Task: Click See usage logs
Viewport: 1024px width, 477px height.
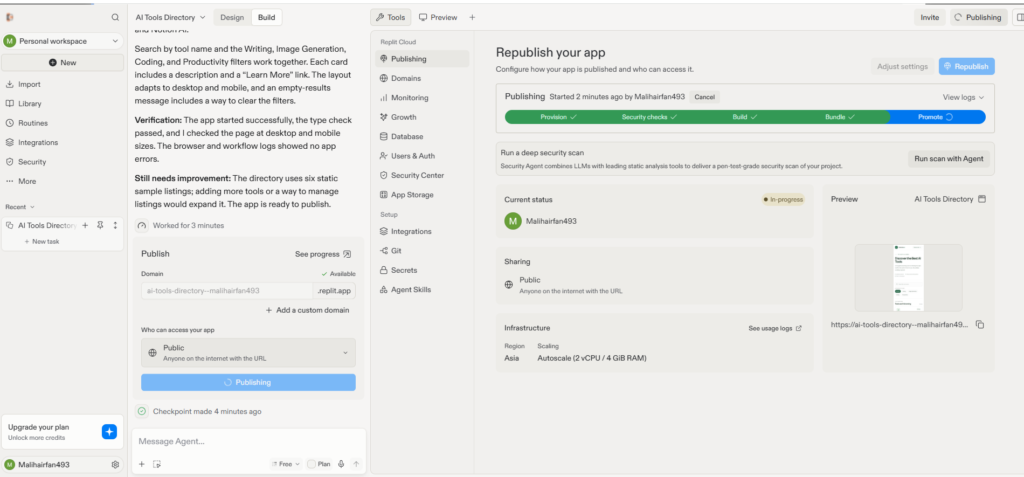Action: pyautogui.click(x=775, y=329)
